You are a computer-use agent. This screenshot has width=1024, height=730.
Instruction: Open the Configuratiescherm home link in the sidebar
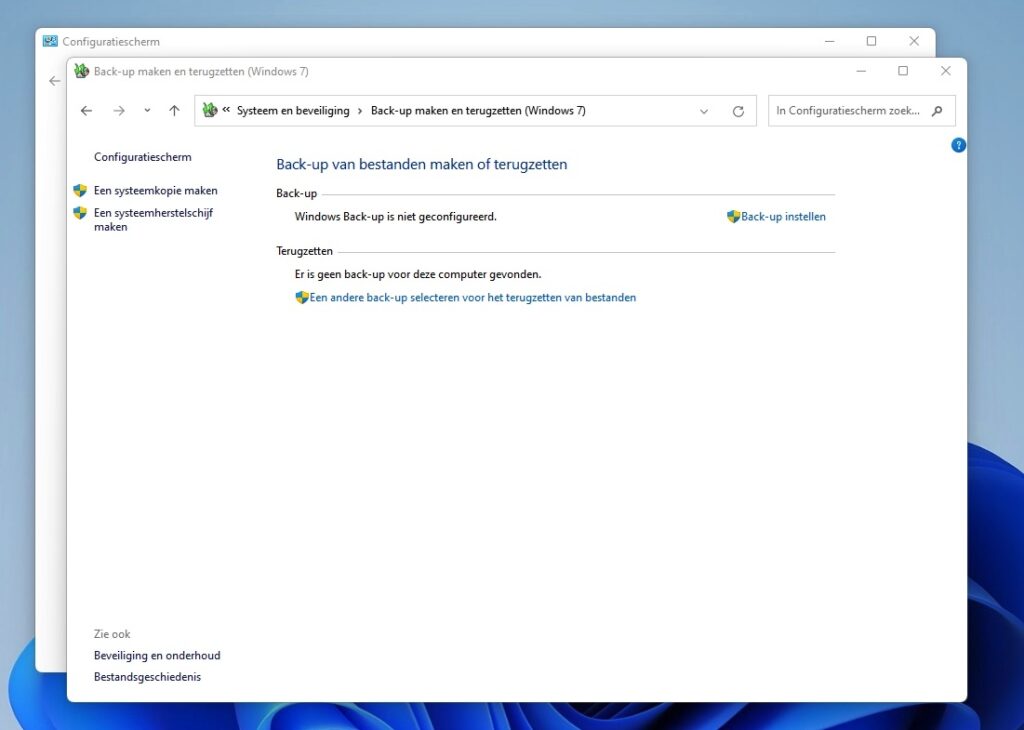pos(142,157)
